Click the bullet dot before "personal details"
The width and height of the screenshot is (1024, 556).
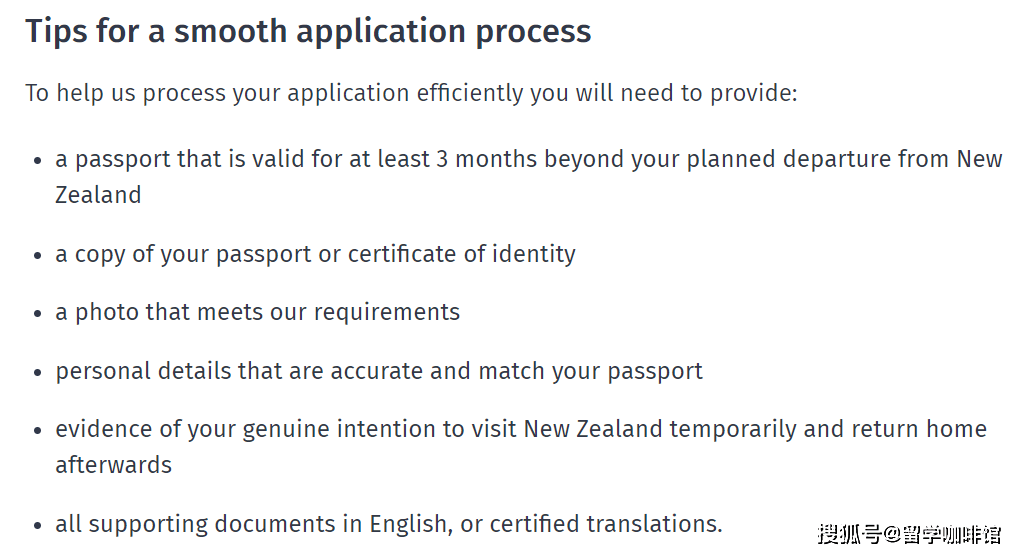click(x=37, y=372)
